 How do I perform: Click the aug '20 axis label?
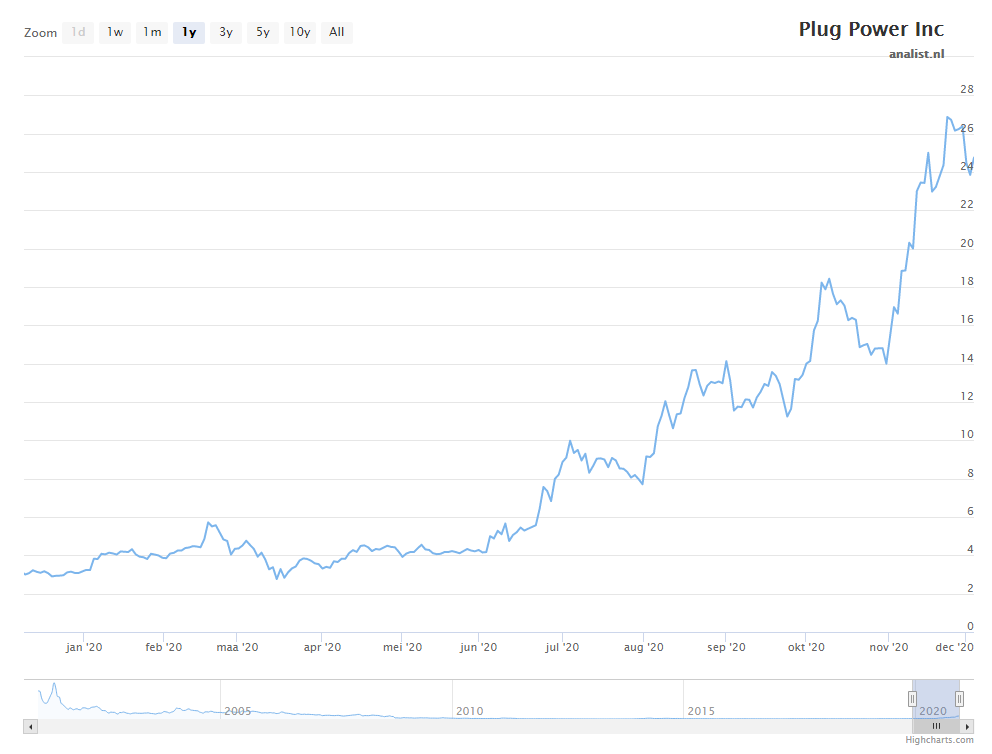point(643,647)
